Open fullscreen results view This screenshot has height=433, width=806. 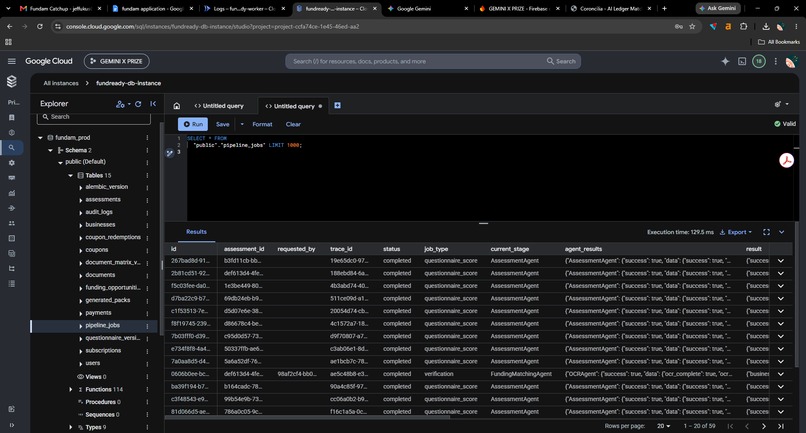tap(766, 232)
